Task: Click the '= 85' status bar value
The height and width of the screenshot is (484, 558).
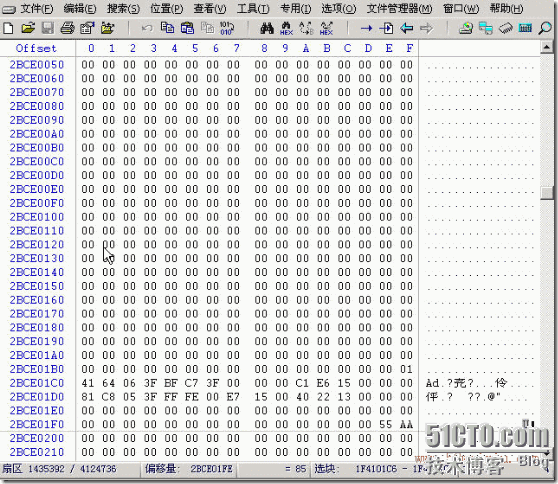Action: (x=295, y=469)
